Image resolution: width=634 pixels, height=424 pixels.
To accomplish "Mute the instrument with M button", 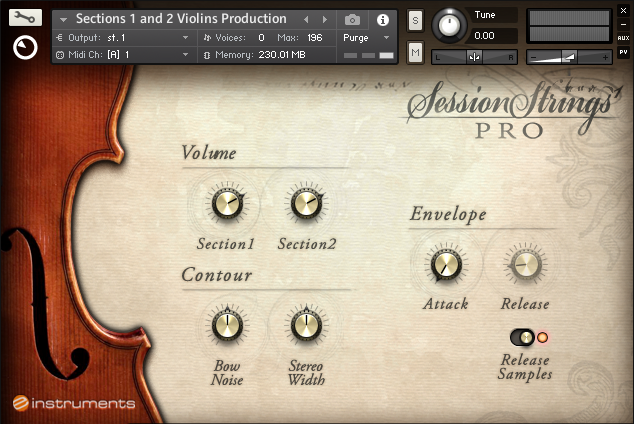I will coord(415,53).
